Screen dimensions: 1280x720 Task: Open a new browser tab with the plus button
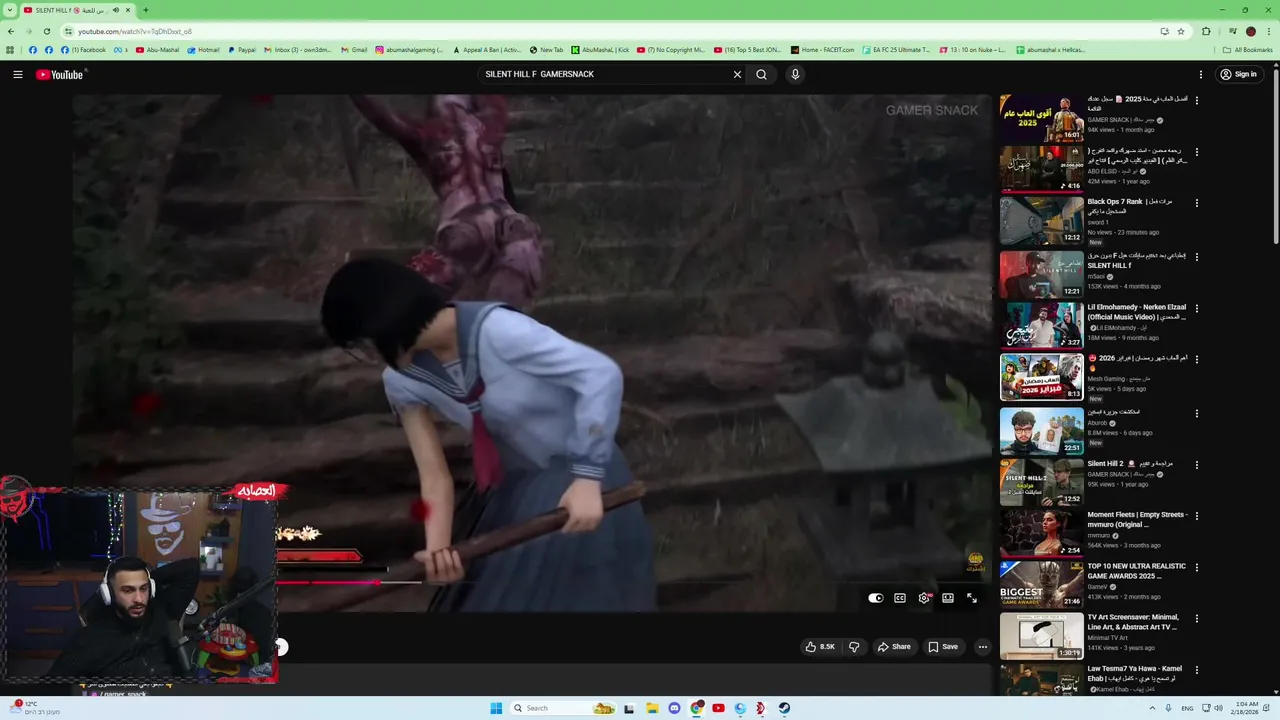click(x=146, y=10)
